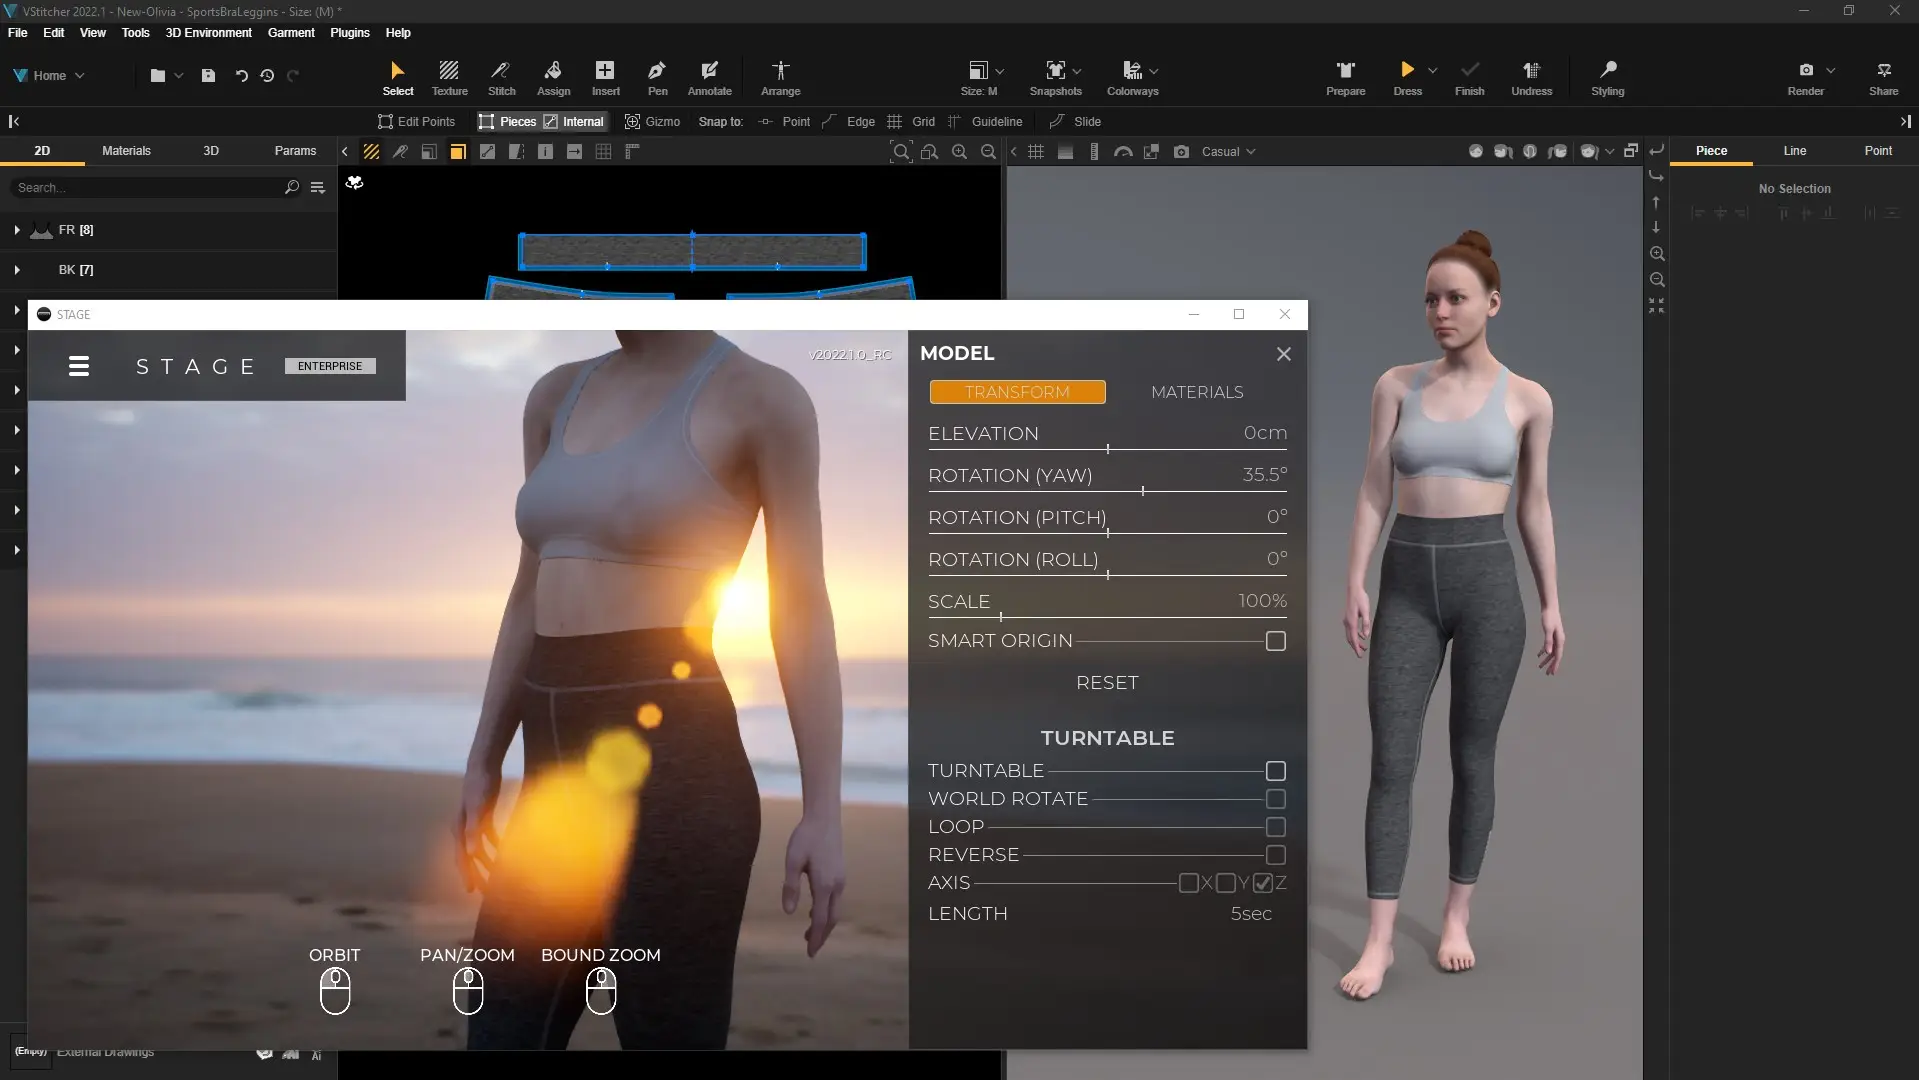Expand the FR [8] tree group

tap(17, 230)
